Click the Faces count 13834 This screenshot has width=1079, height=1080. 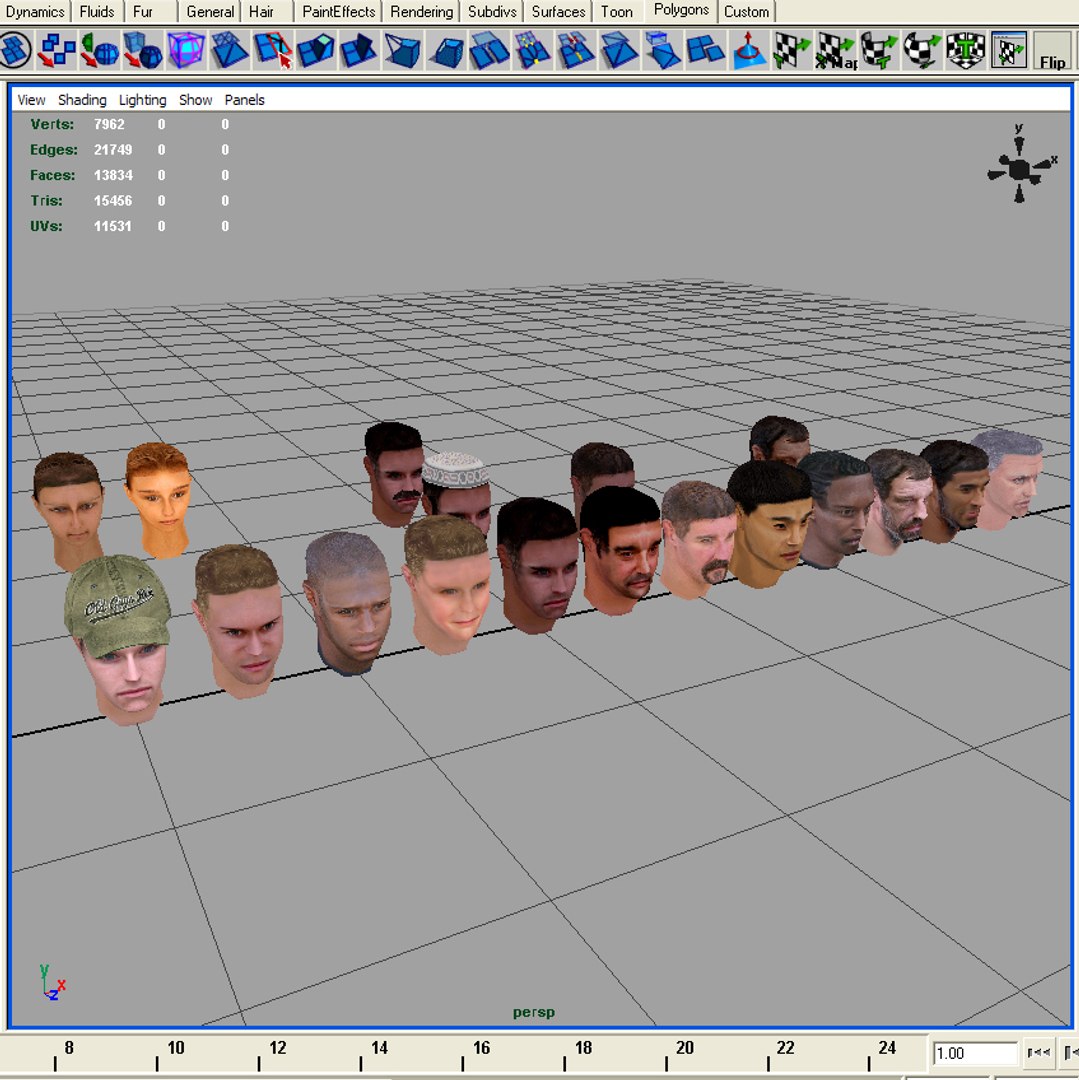113,176
